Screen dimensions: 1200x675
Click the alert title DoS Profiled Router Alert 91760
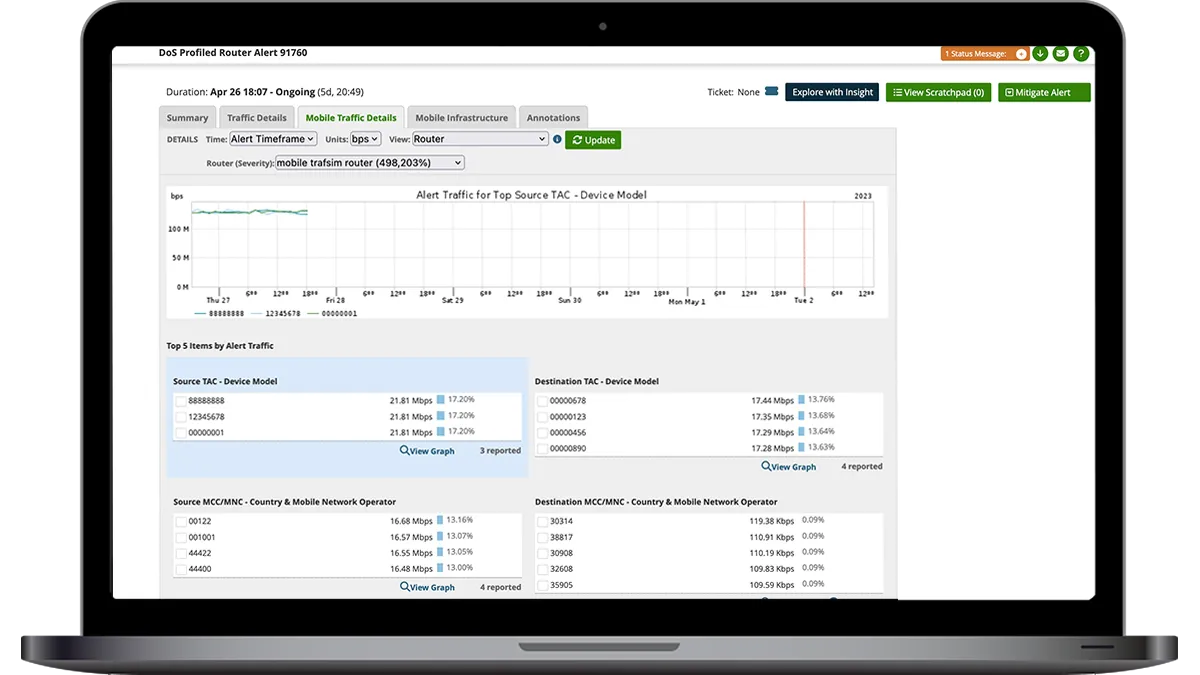[x=233, y=52]
